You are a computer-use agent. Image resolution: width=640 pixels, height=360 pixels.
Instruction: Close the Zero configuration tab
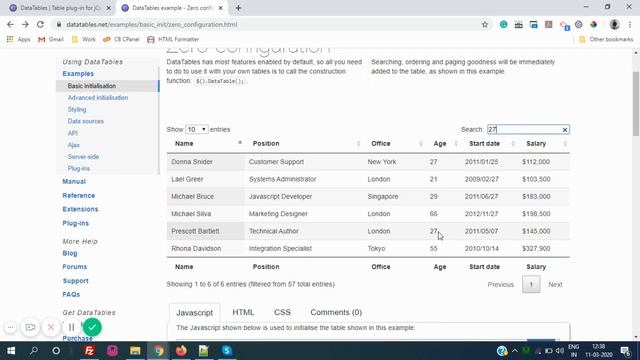pyautogui.click(x=221, y=8)
